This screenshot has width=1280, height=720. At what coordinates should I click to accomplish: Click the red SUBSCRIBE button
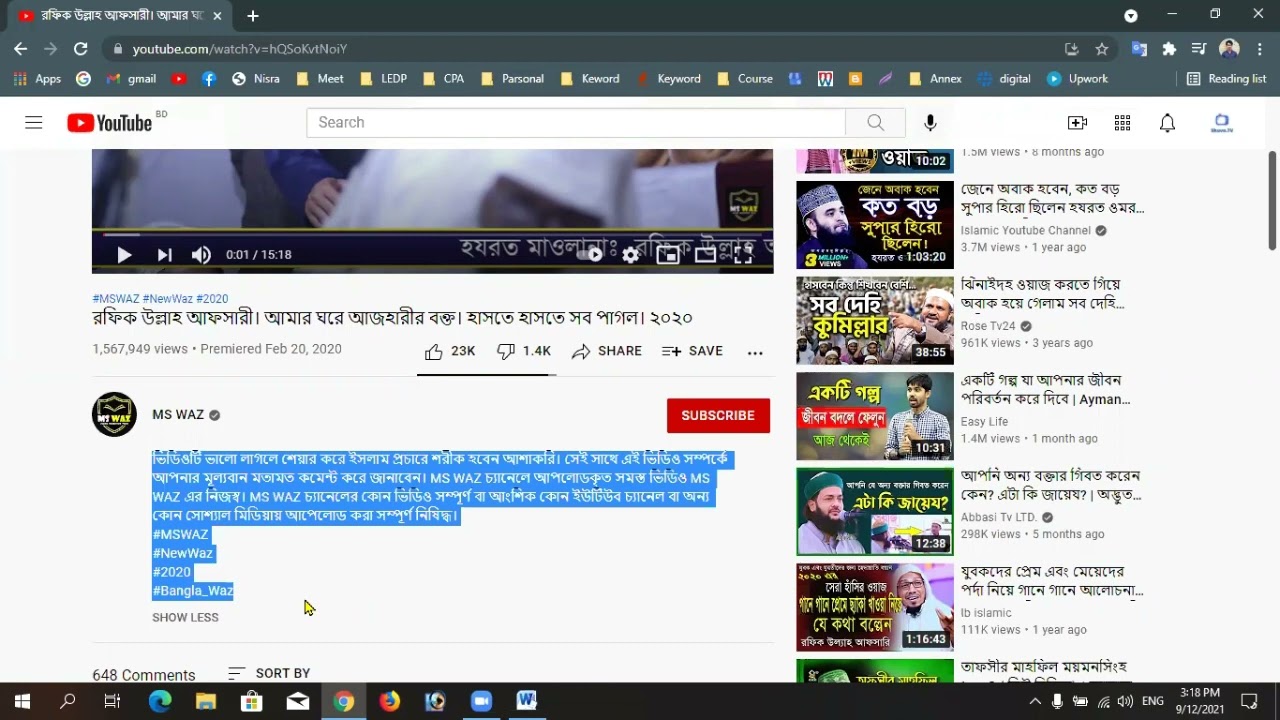coord(718,415)
